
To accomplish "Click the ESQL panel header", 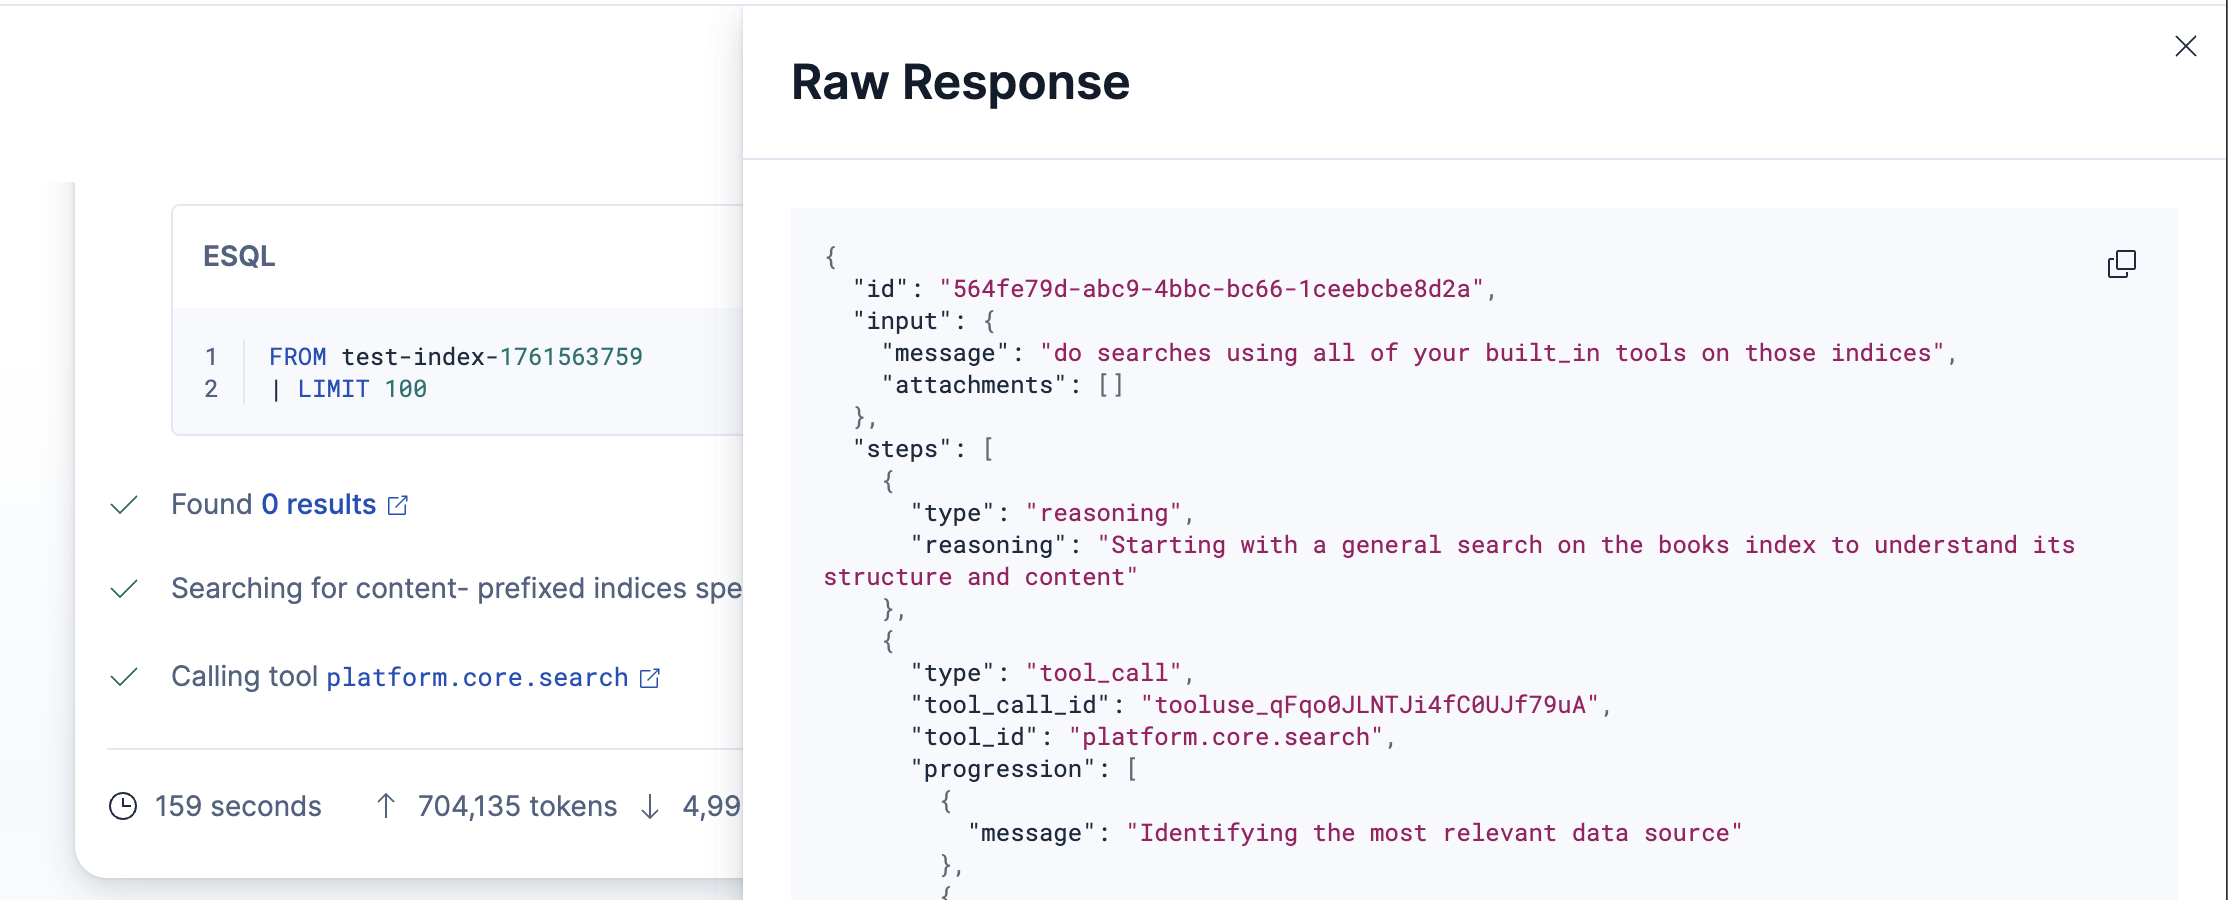I will point(240,257).
